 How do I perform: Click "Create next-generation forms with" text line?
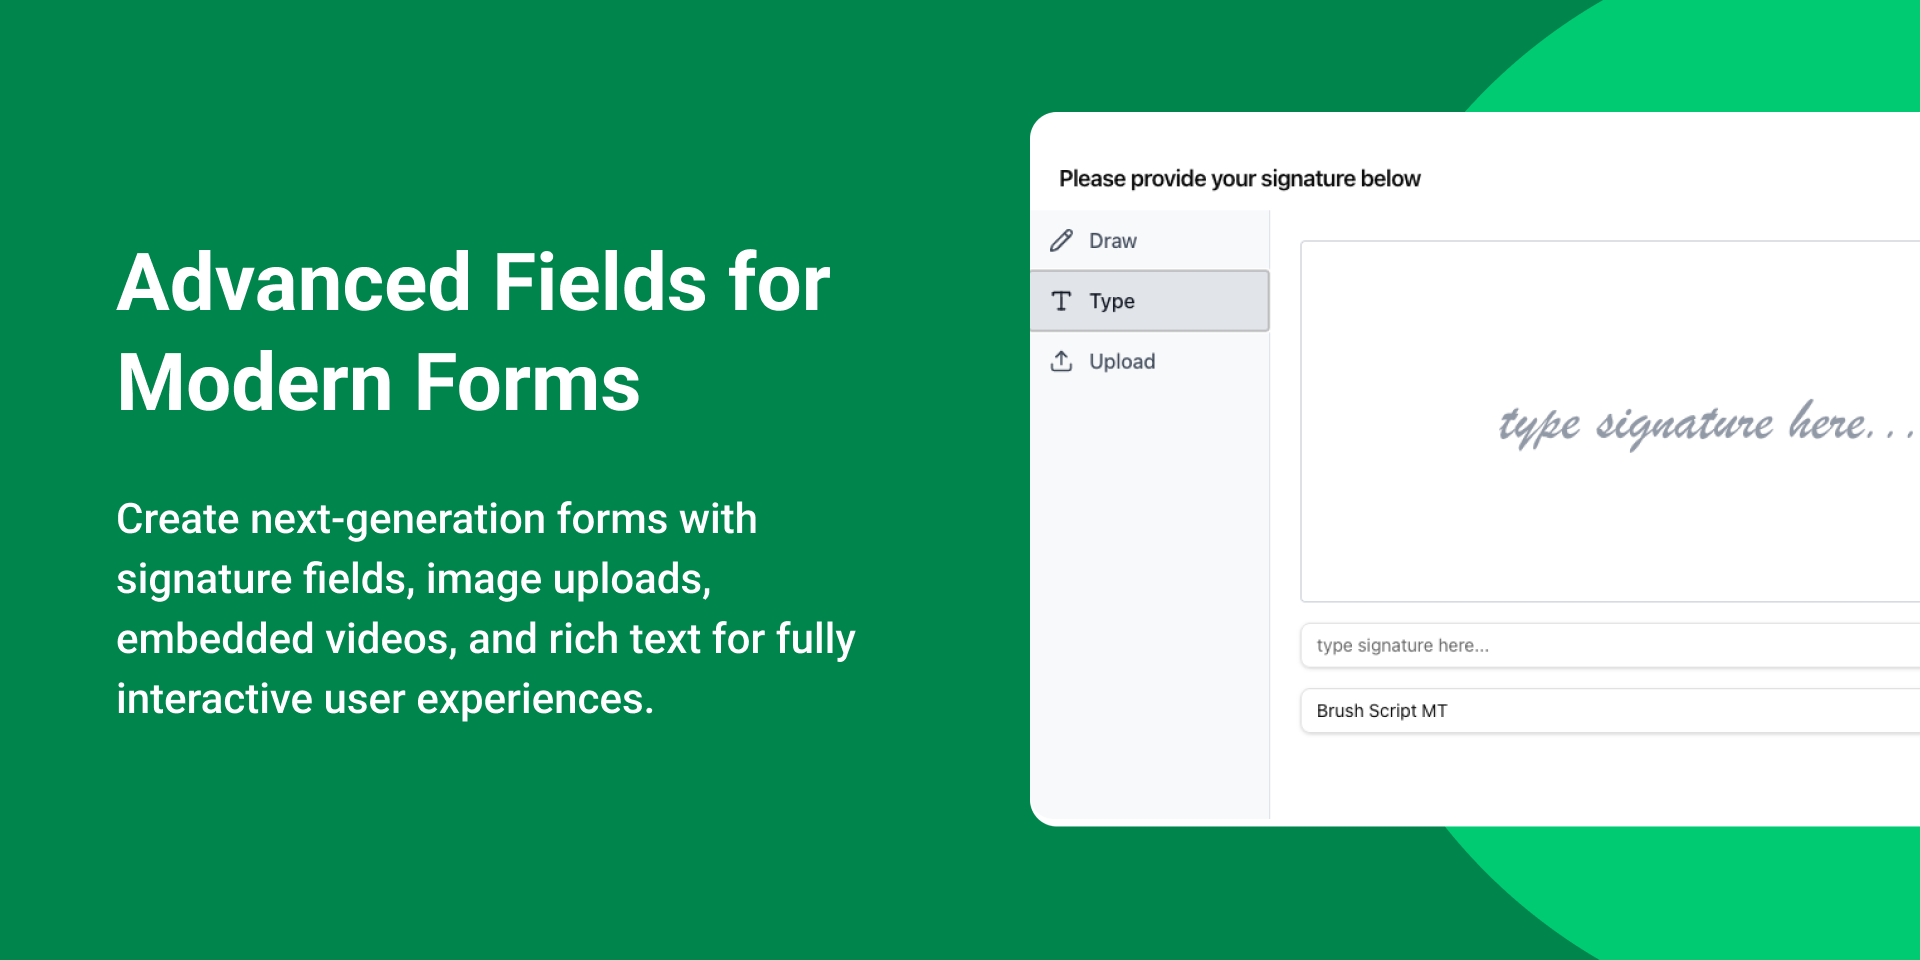pyautogui.click(x=436, y=519)
